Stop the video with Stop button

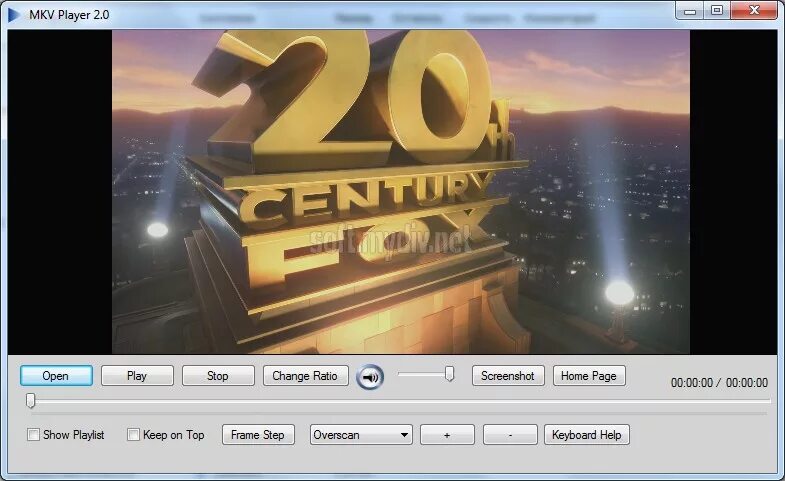coord(218,375)
